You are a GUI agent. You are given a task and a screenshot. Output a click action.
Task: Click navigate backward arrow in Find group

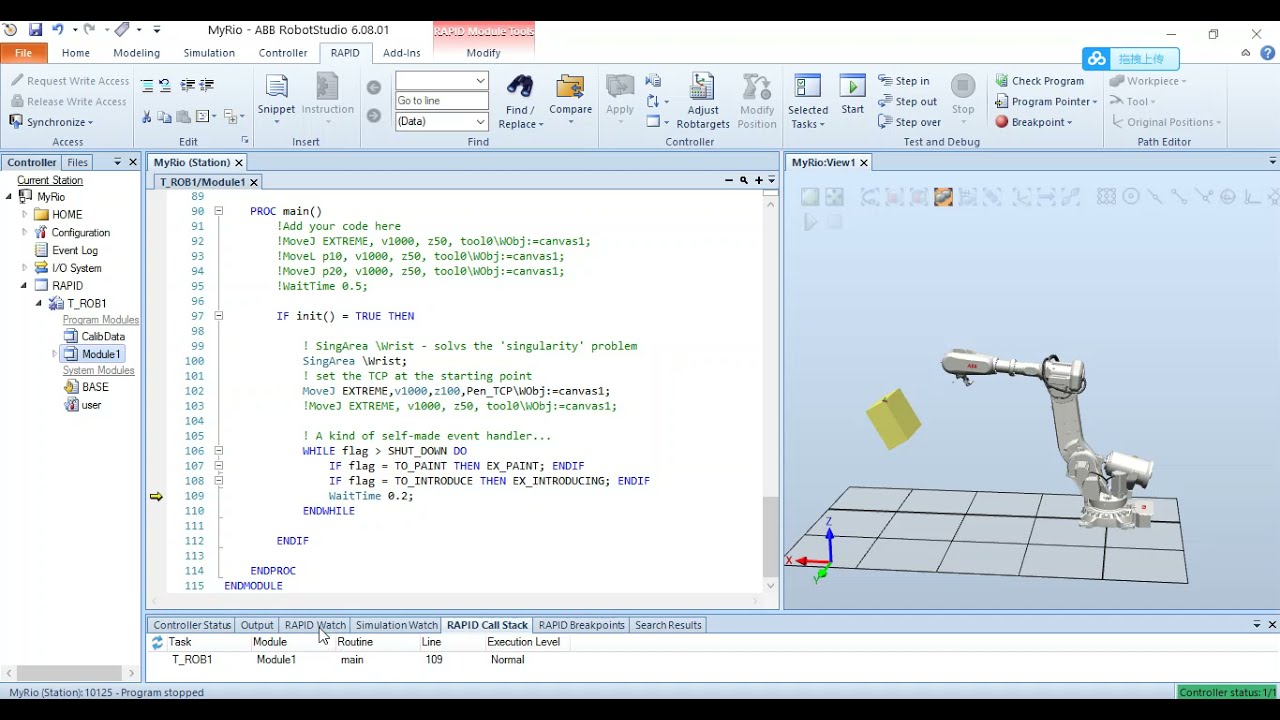pos(374,88)
